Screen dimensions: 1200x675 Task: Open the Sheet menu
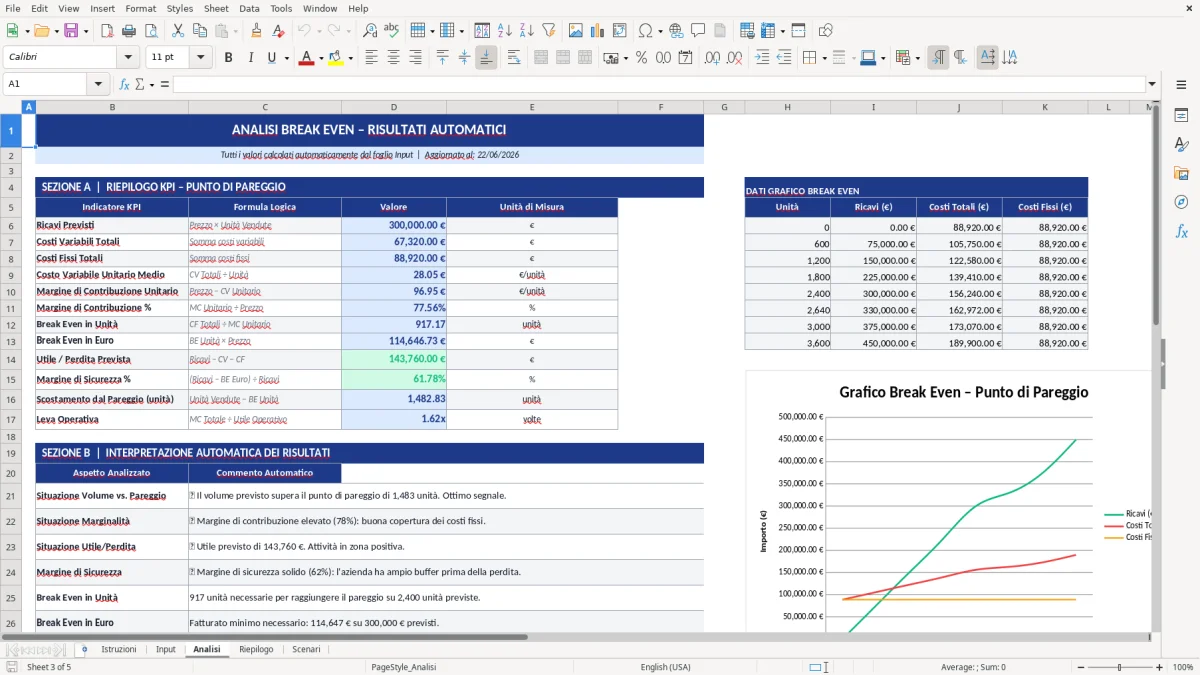tap(216, 8)
